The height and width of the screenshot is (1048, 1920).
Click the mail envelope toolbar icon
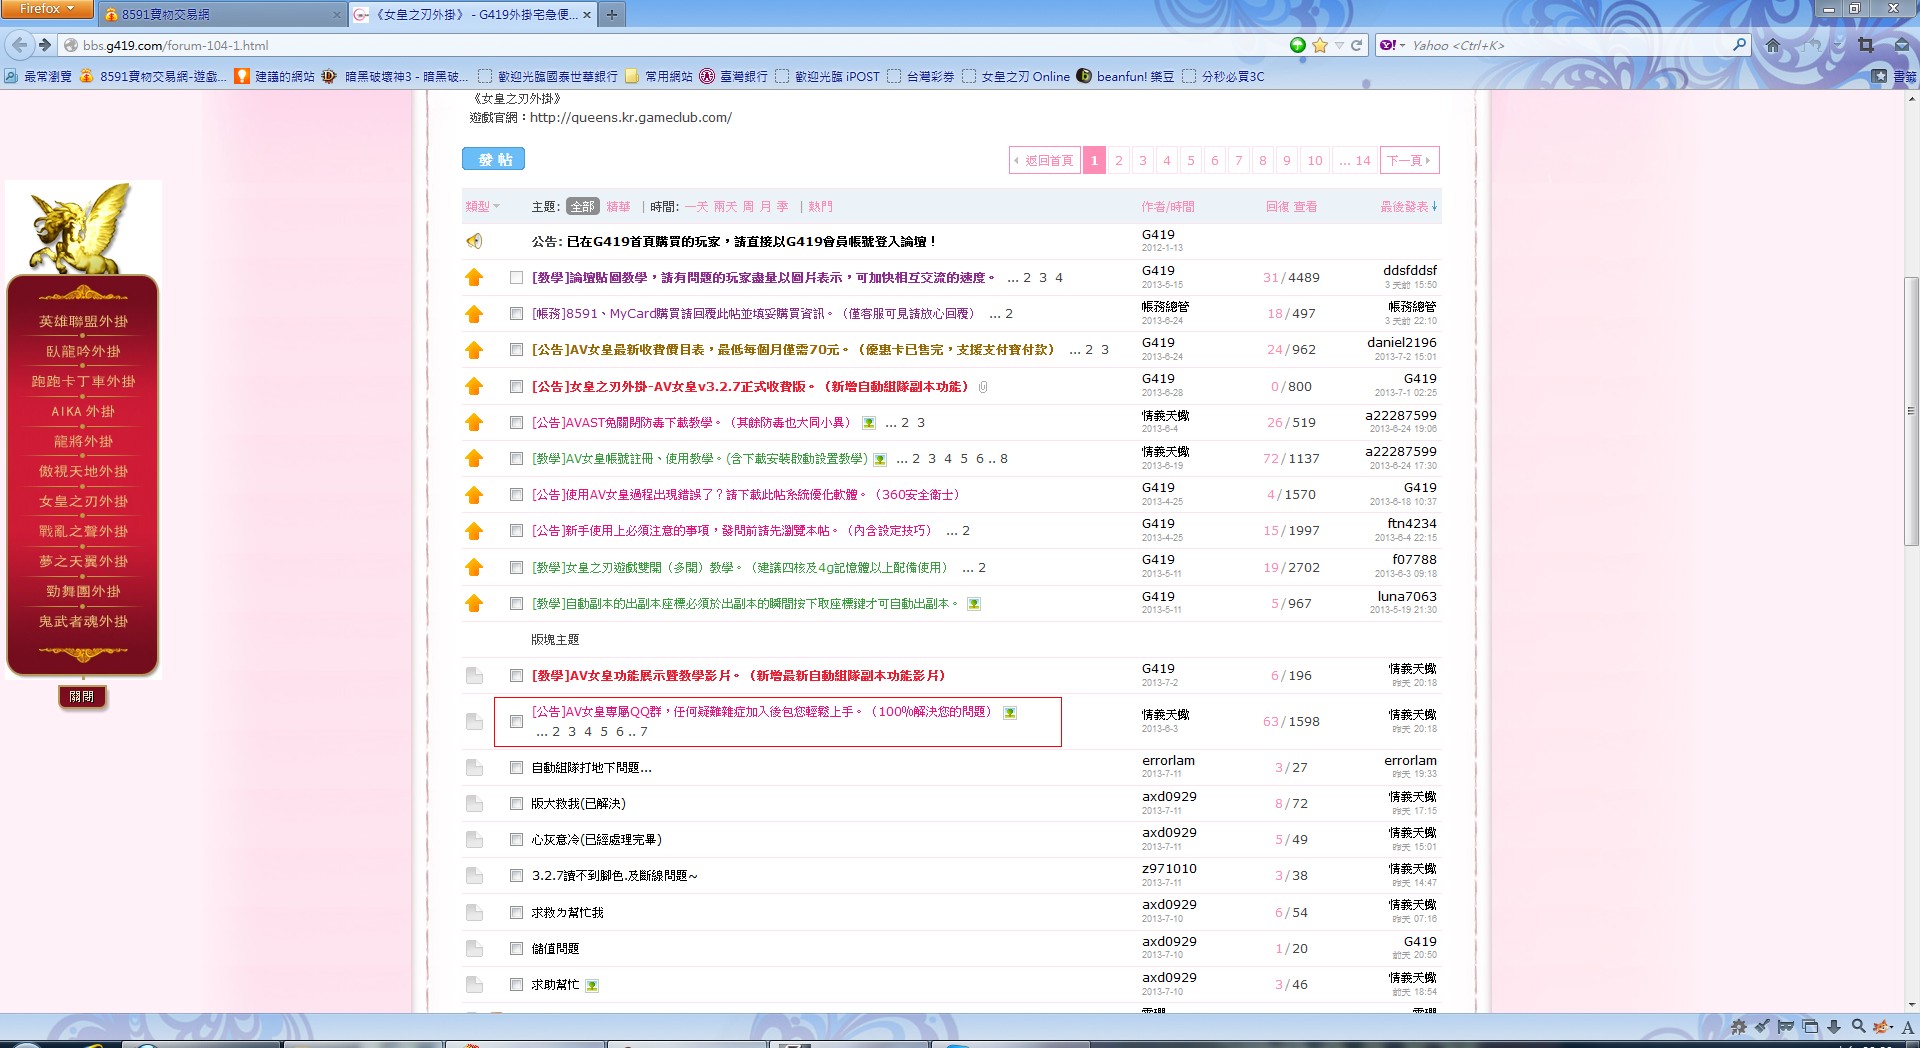tap(1902, 45)
